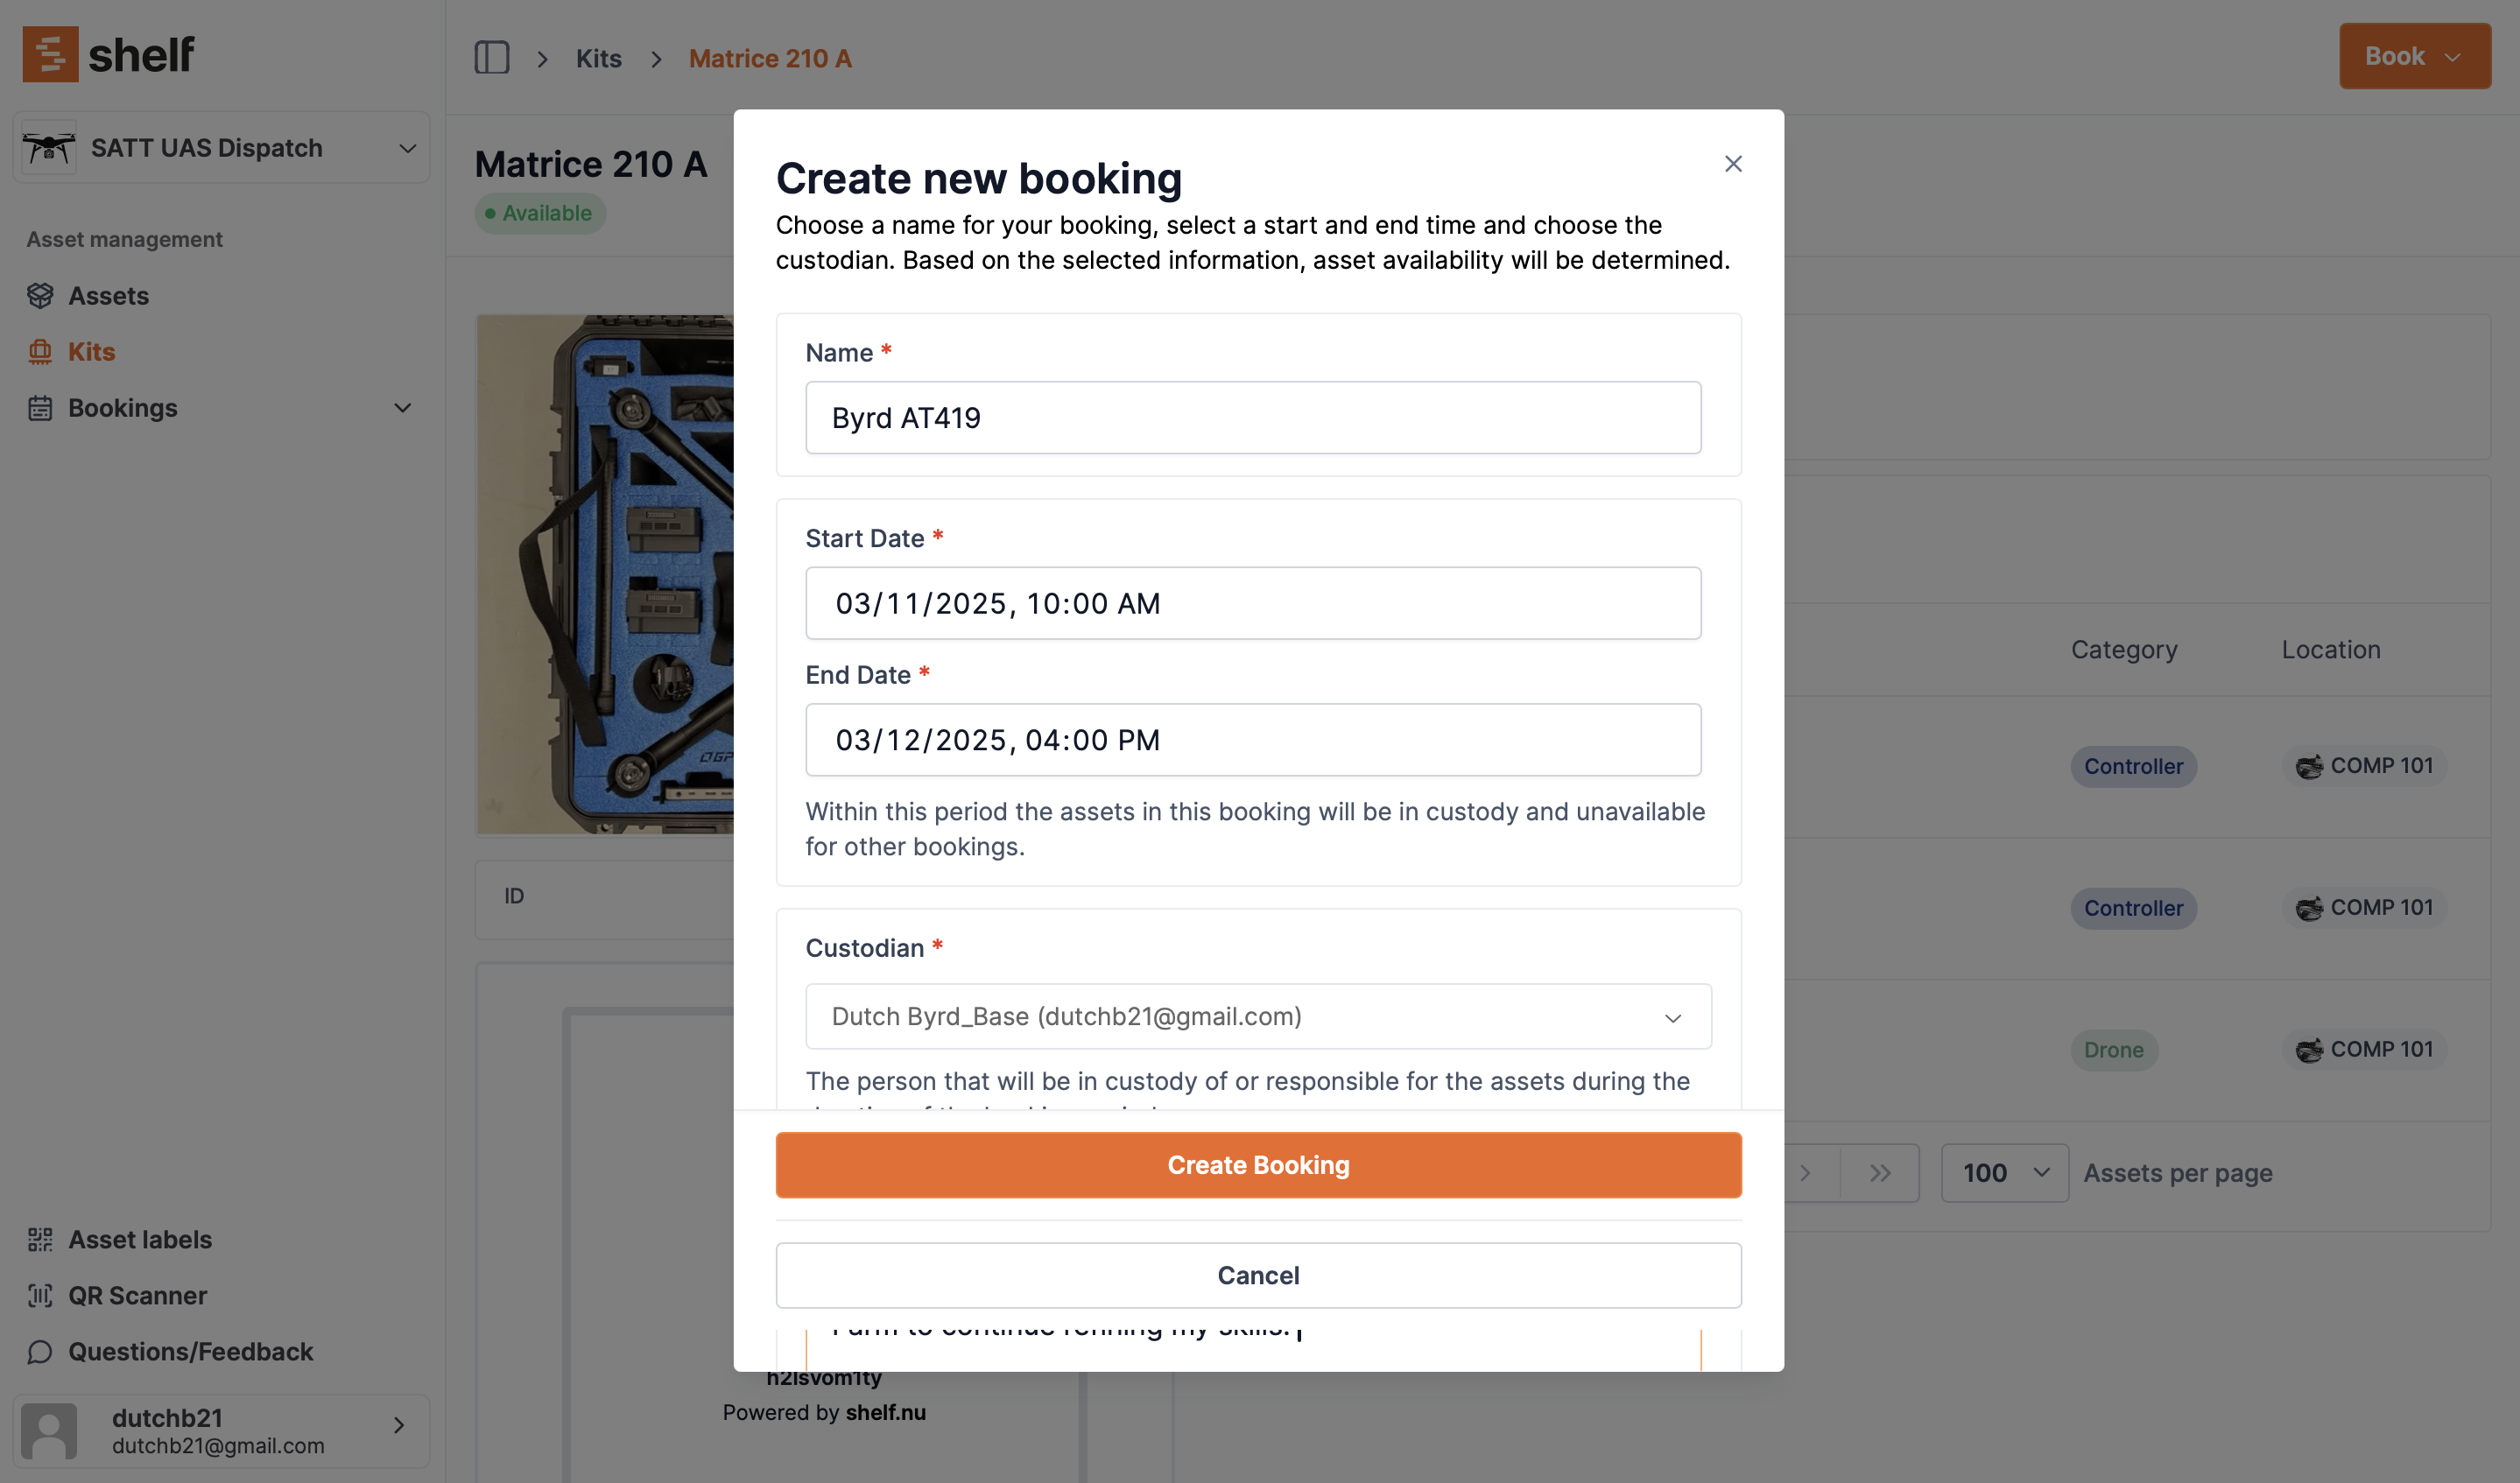Change assets per page from 100
This screenshot has width=2520, height=1483.
click(2004, 1172)
